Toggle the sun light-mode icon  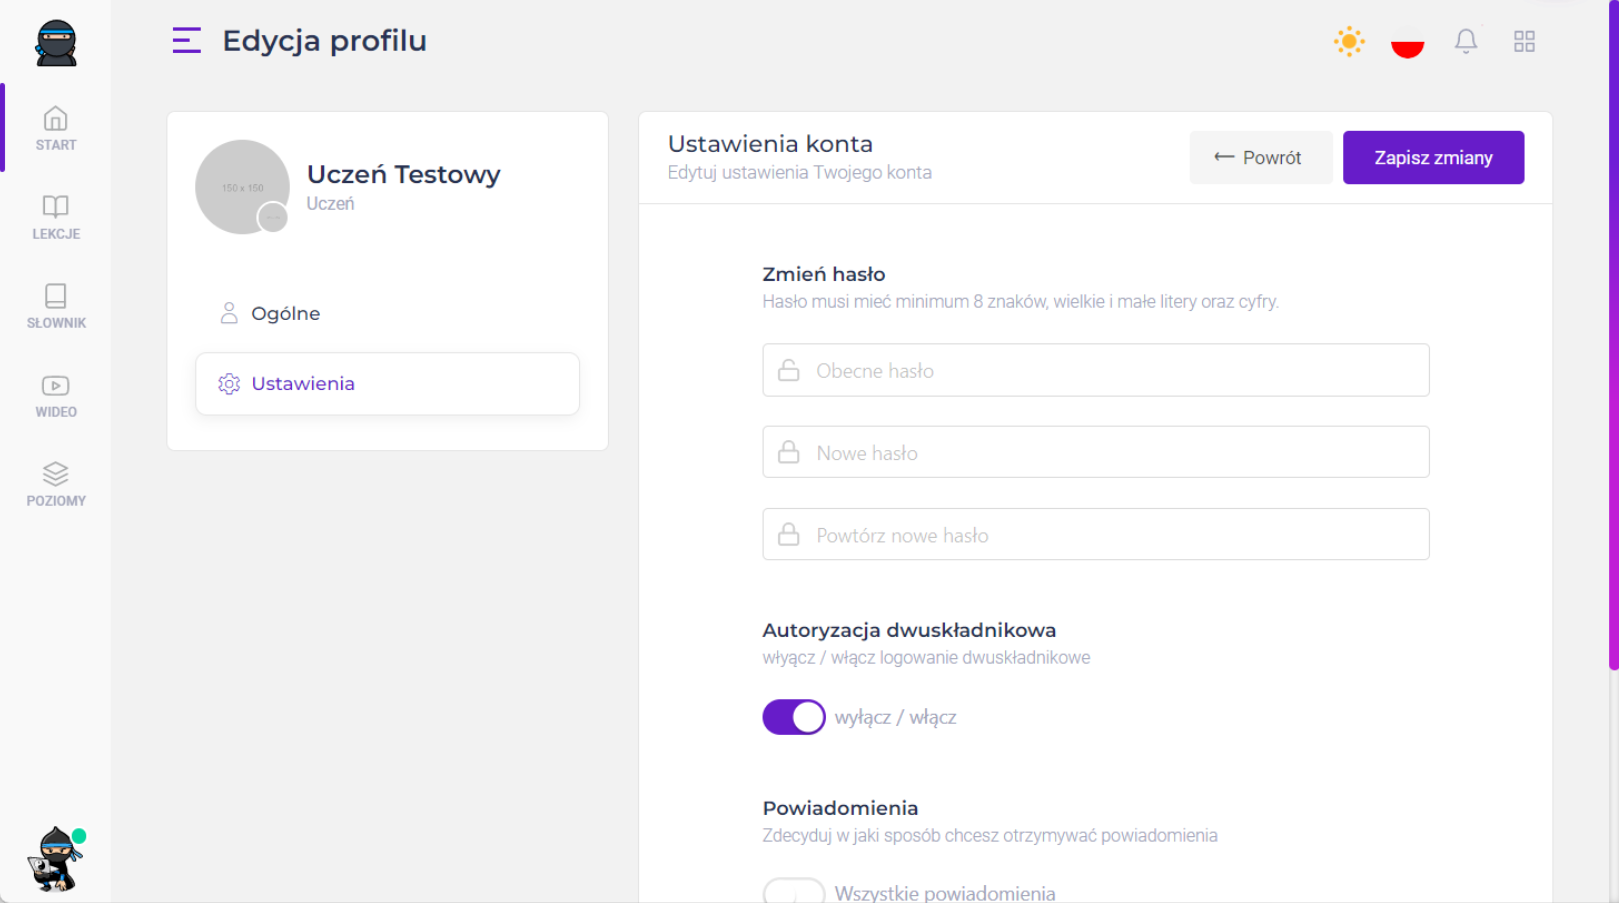(x=1349, y=42)
